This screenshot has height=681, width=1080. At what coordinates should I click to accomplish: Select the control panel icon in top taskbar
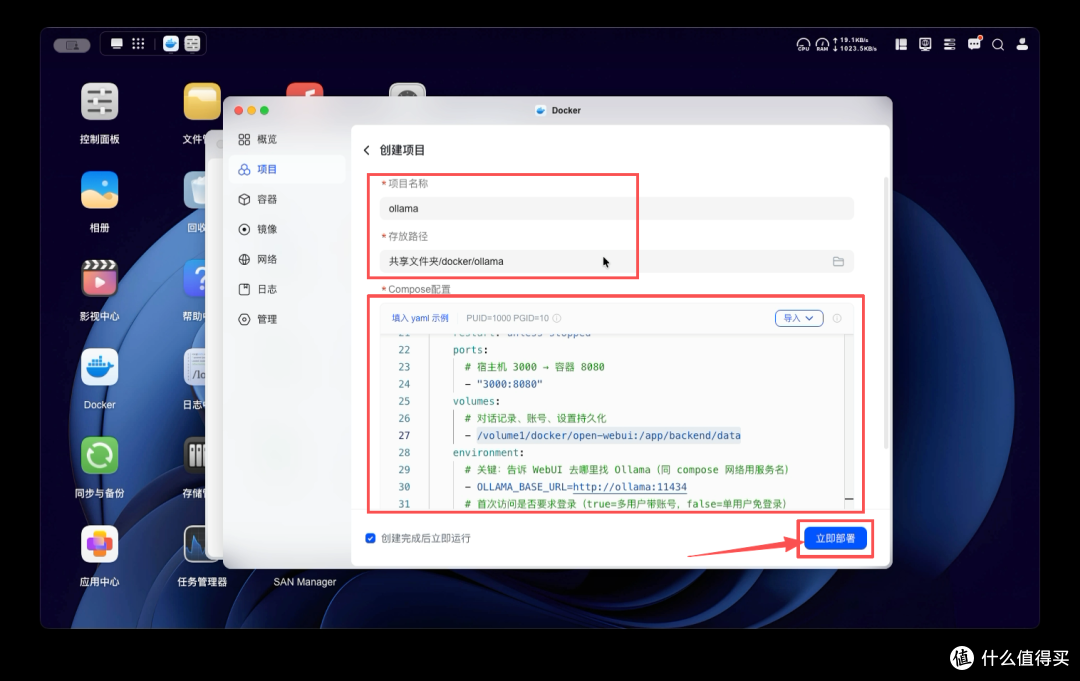(x=192, y=44)
